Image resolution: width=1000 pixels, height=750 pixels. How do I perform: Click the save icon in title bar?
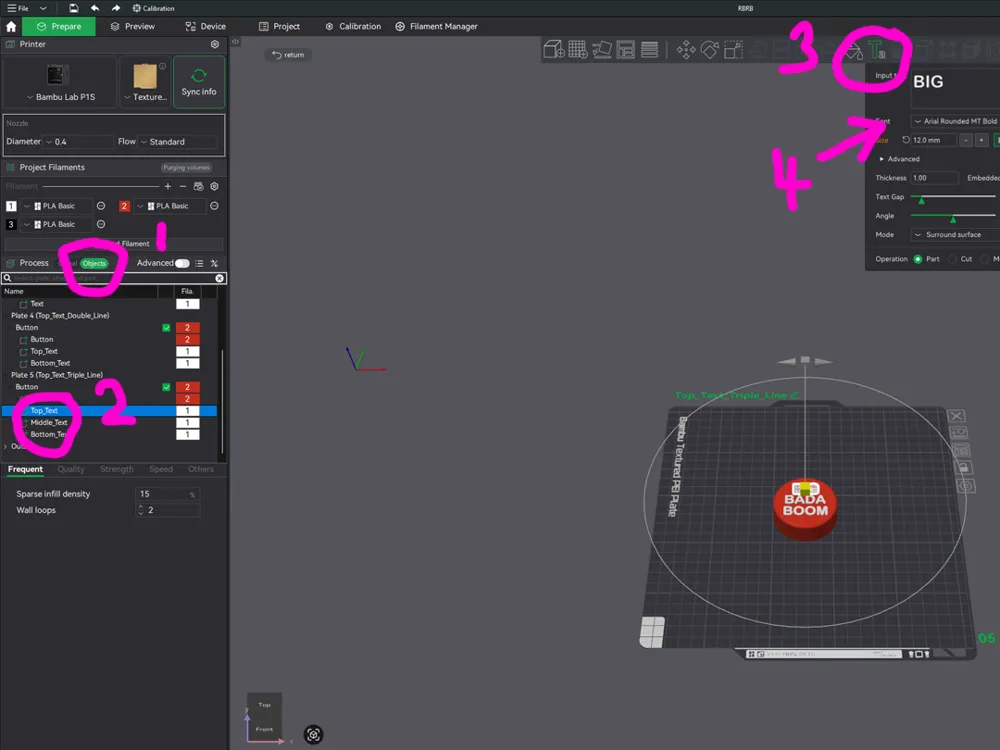(74, 8)
